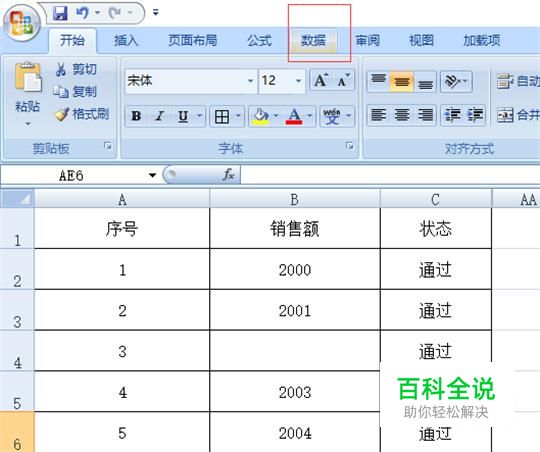Image resolution: width=540 pixels, height=452 pixels.
Task: Undo the last action
Action: click(82, 13)
